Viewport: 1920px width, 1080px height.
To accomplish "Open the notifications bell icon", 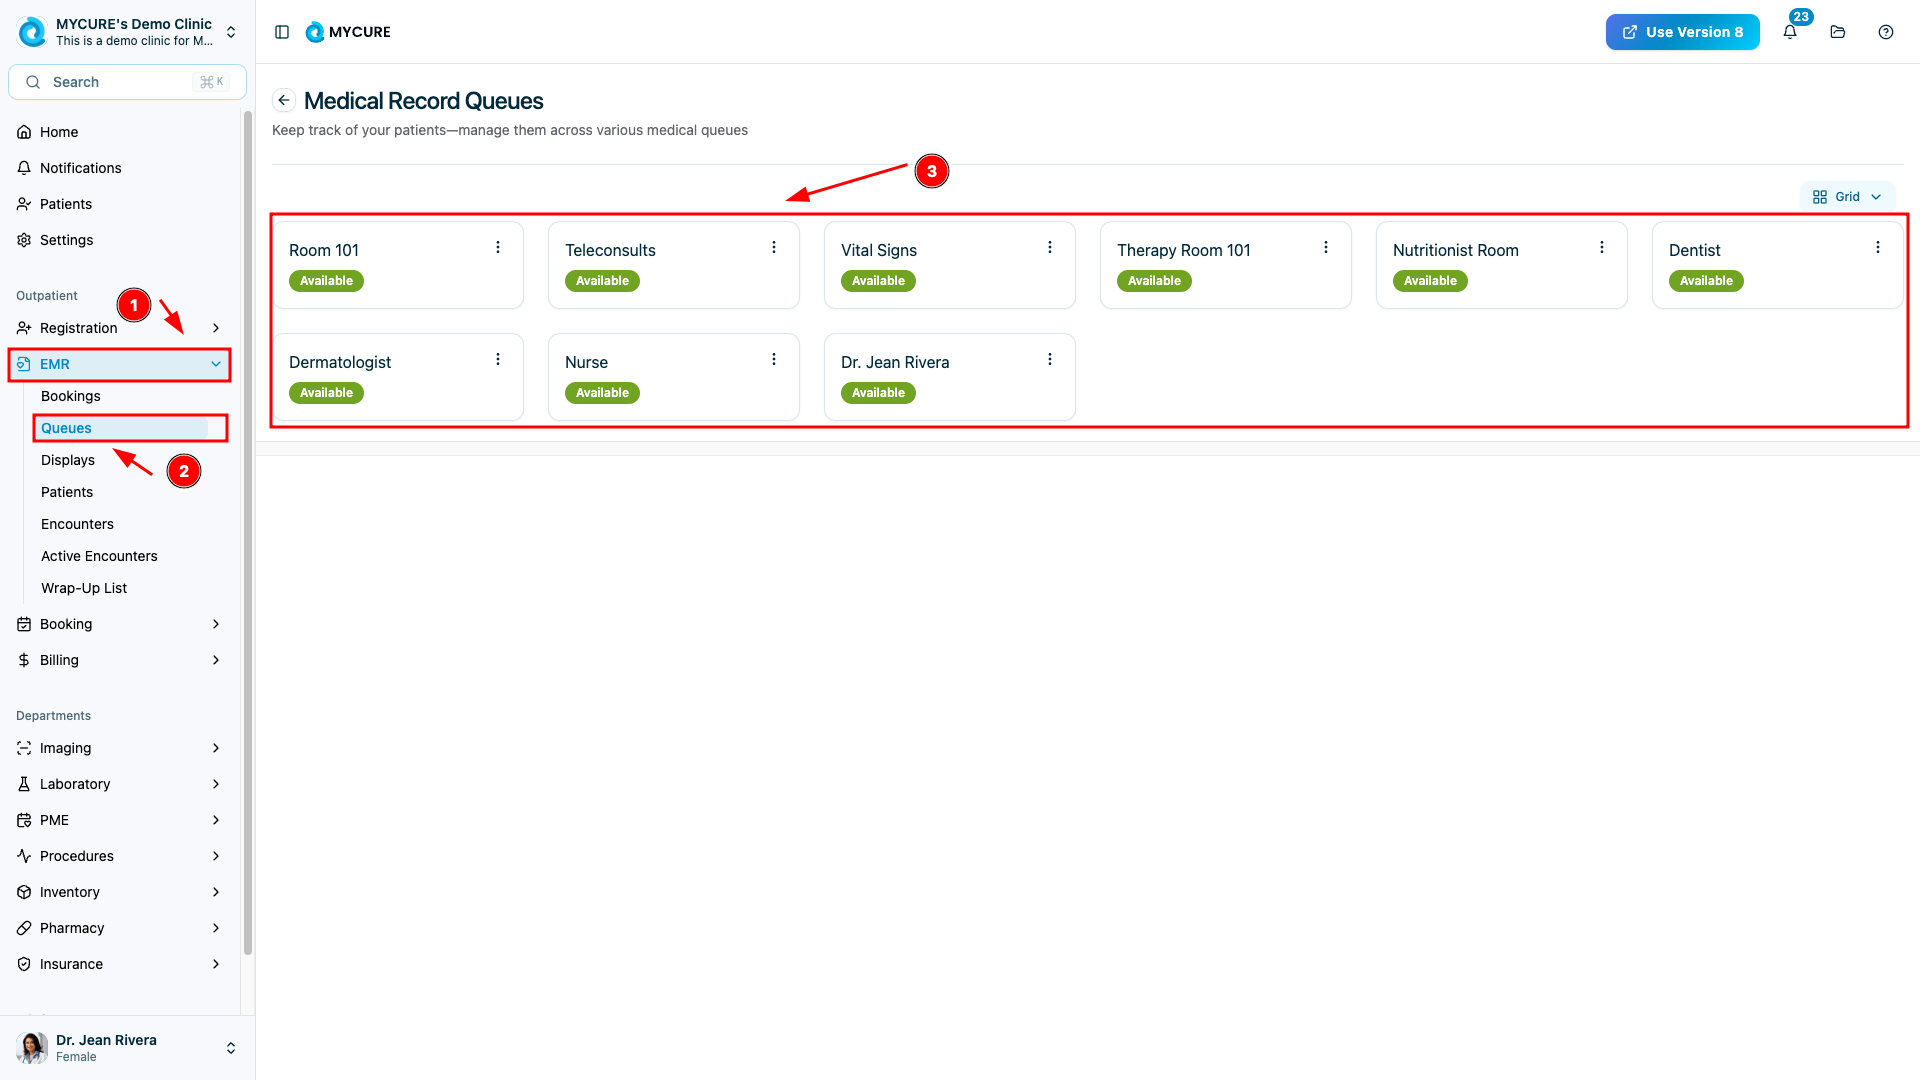I will coord(1790,32).
